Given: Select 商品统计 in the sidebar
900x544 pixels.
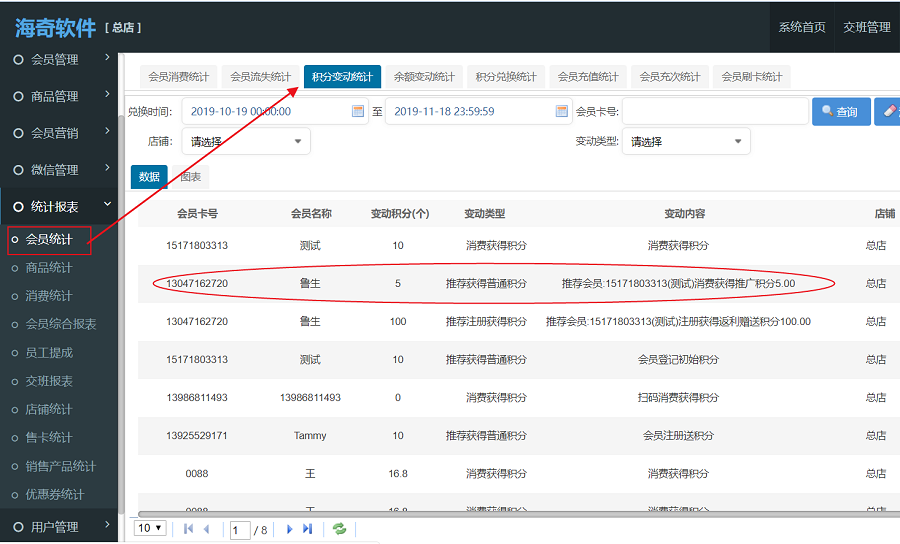Looking at the screenshot, I should (48, 268).
